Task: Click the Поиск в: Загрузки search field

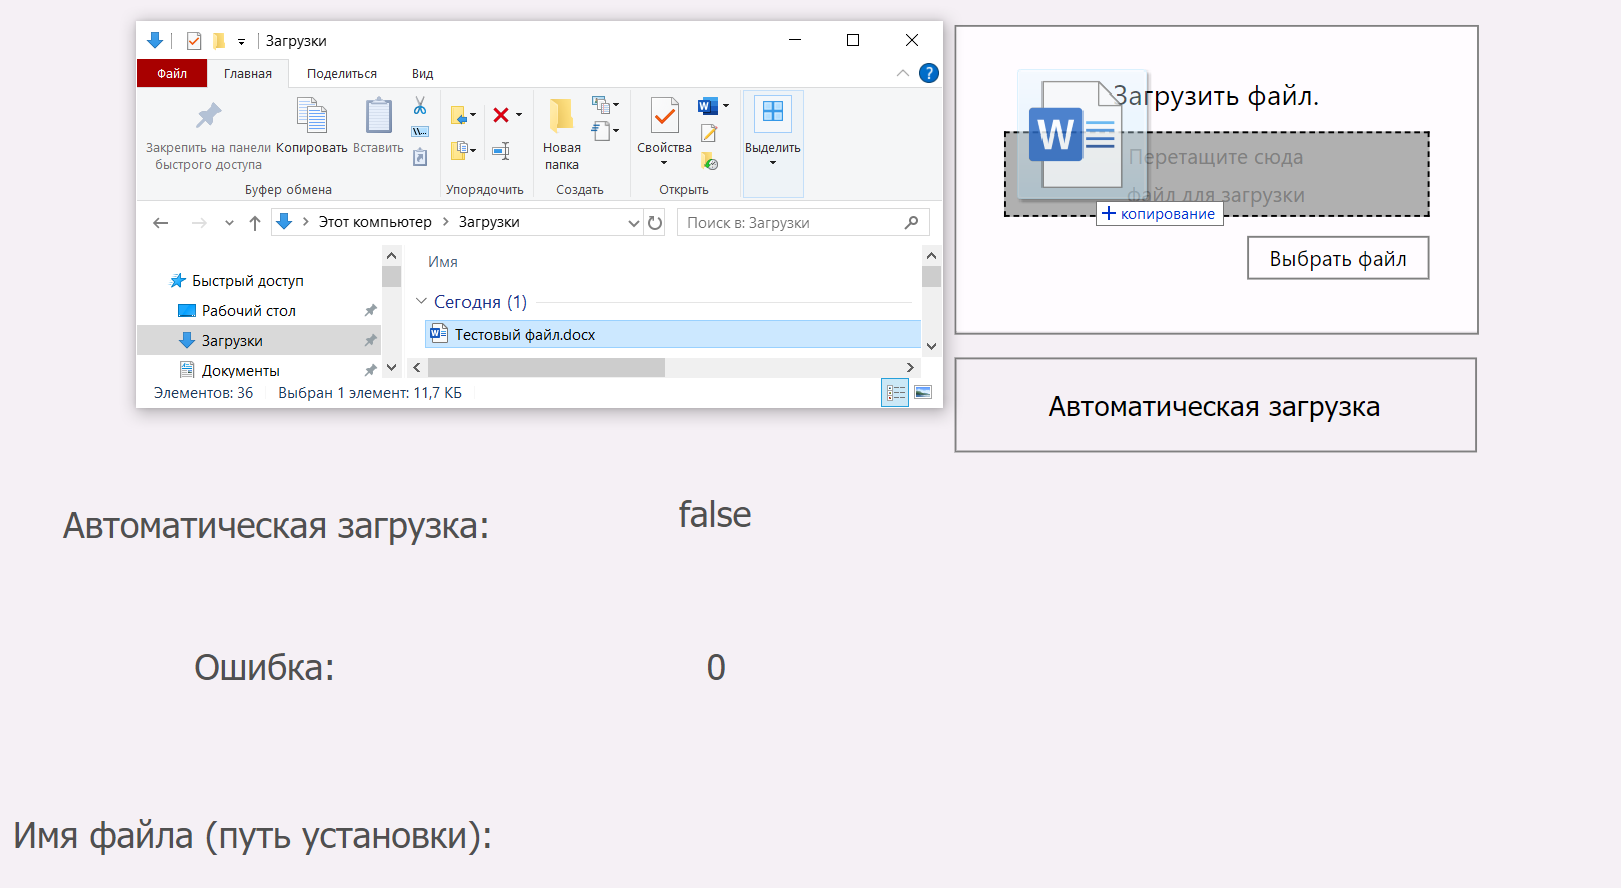Action: pyautogui.click(x=803, y=222)
